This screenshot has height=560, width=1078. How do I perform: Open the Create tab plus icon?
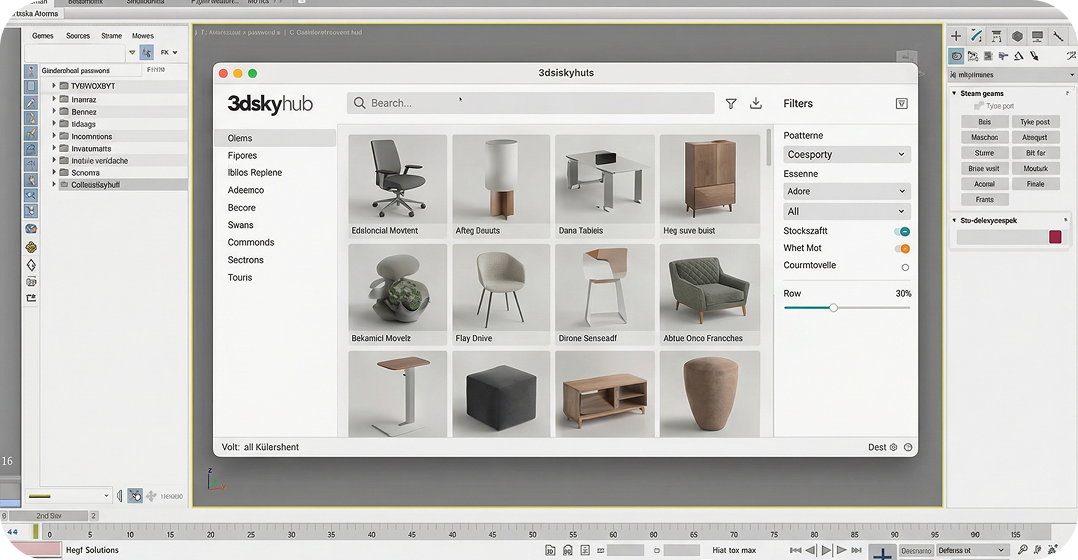tap(955, 36)
